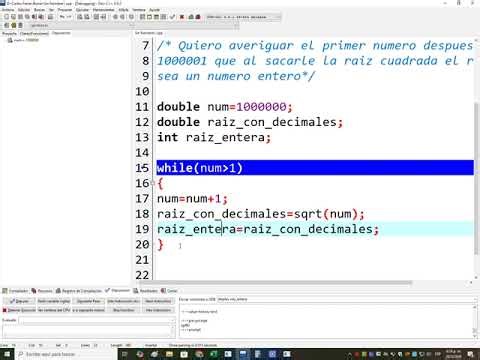Click the Find toolbar icon
Screen dimensions: 480x360
(x=80, y=17)
